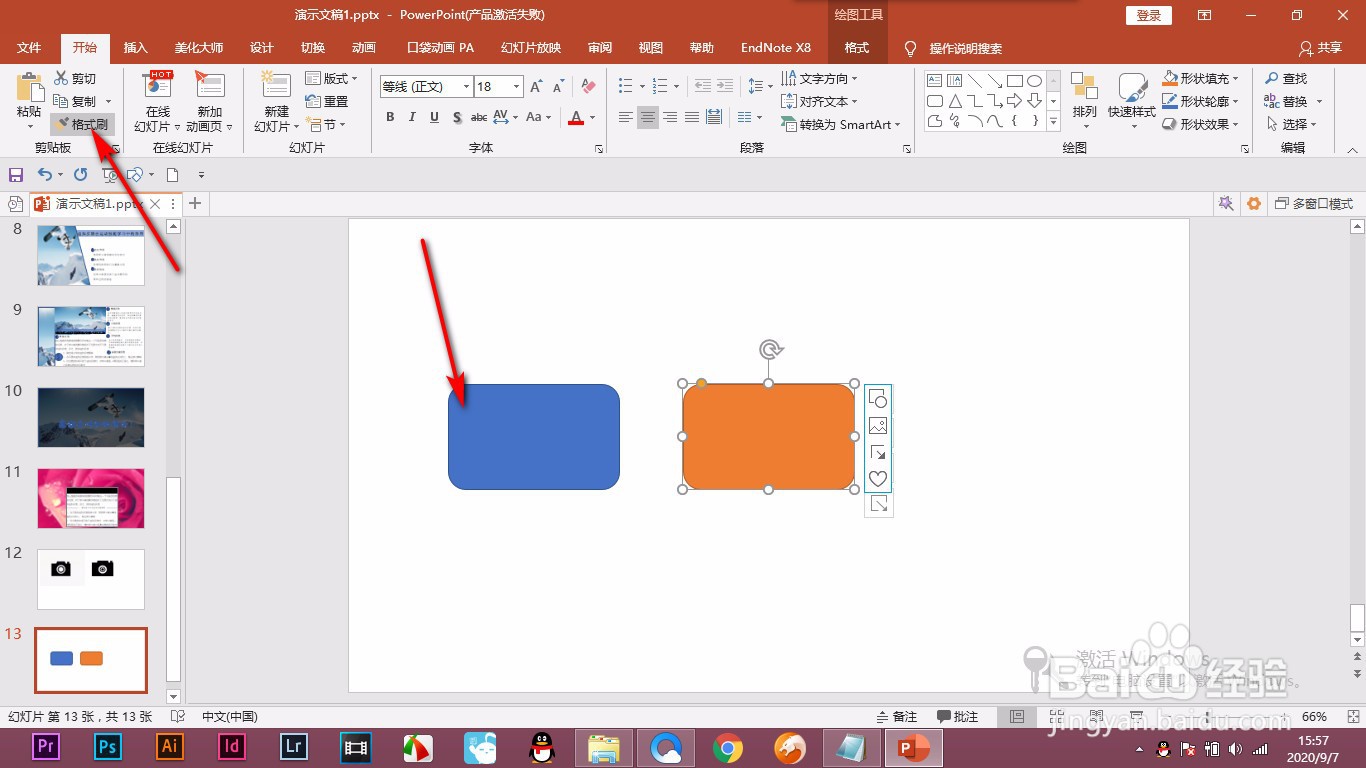This screenshot has width=1366, height=768.
Task: Select the right arrow shape in gallery
Action: click(1014, 101)
